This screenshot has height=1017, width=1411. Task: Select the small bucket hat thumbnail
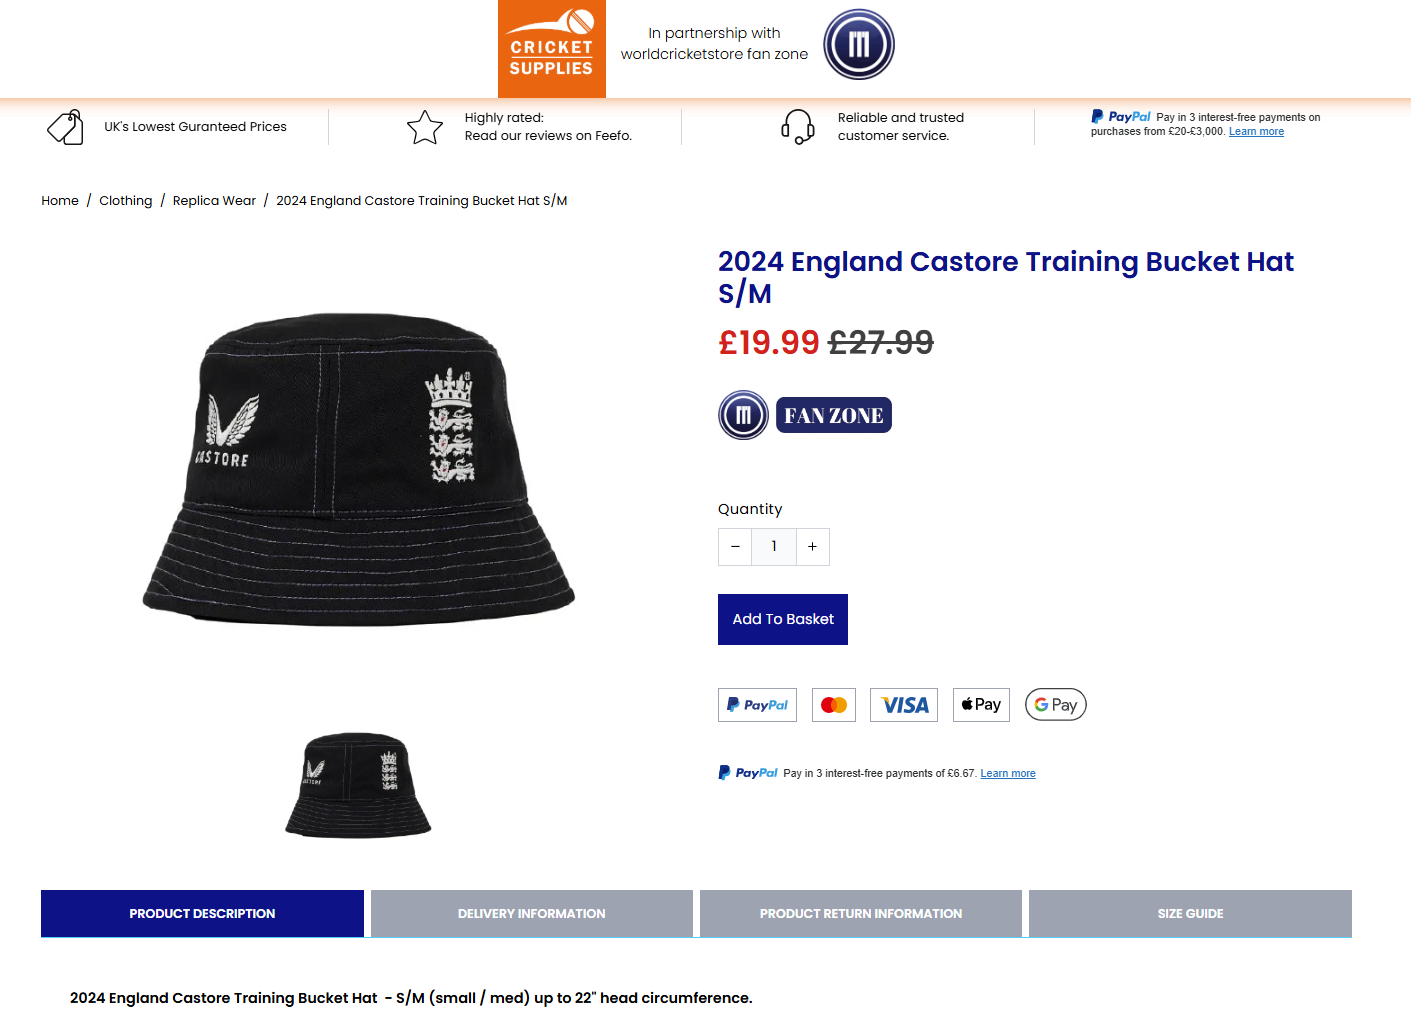pos(358,785)
